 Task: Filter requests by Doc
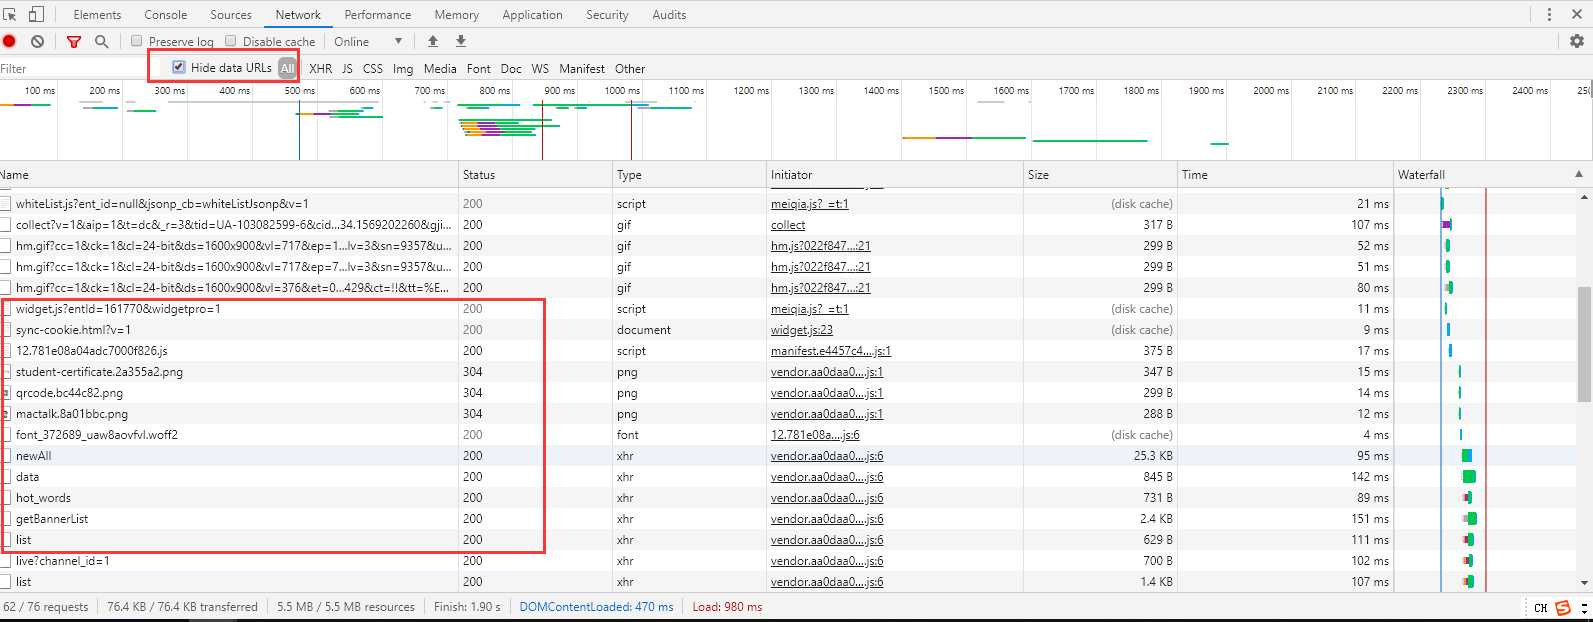coord(511,68)
